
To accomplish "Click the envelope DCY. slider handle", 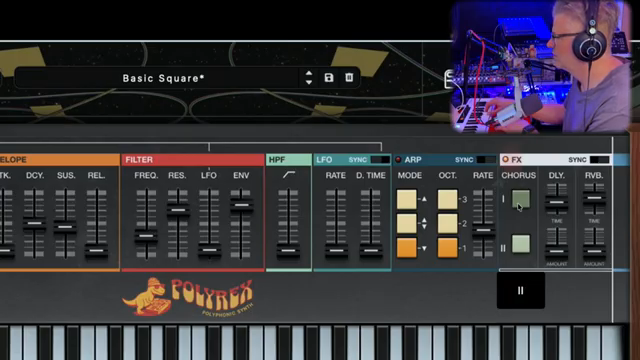I will coord(34,223).
